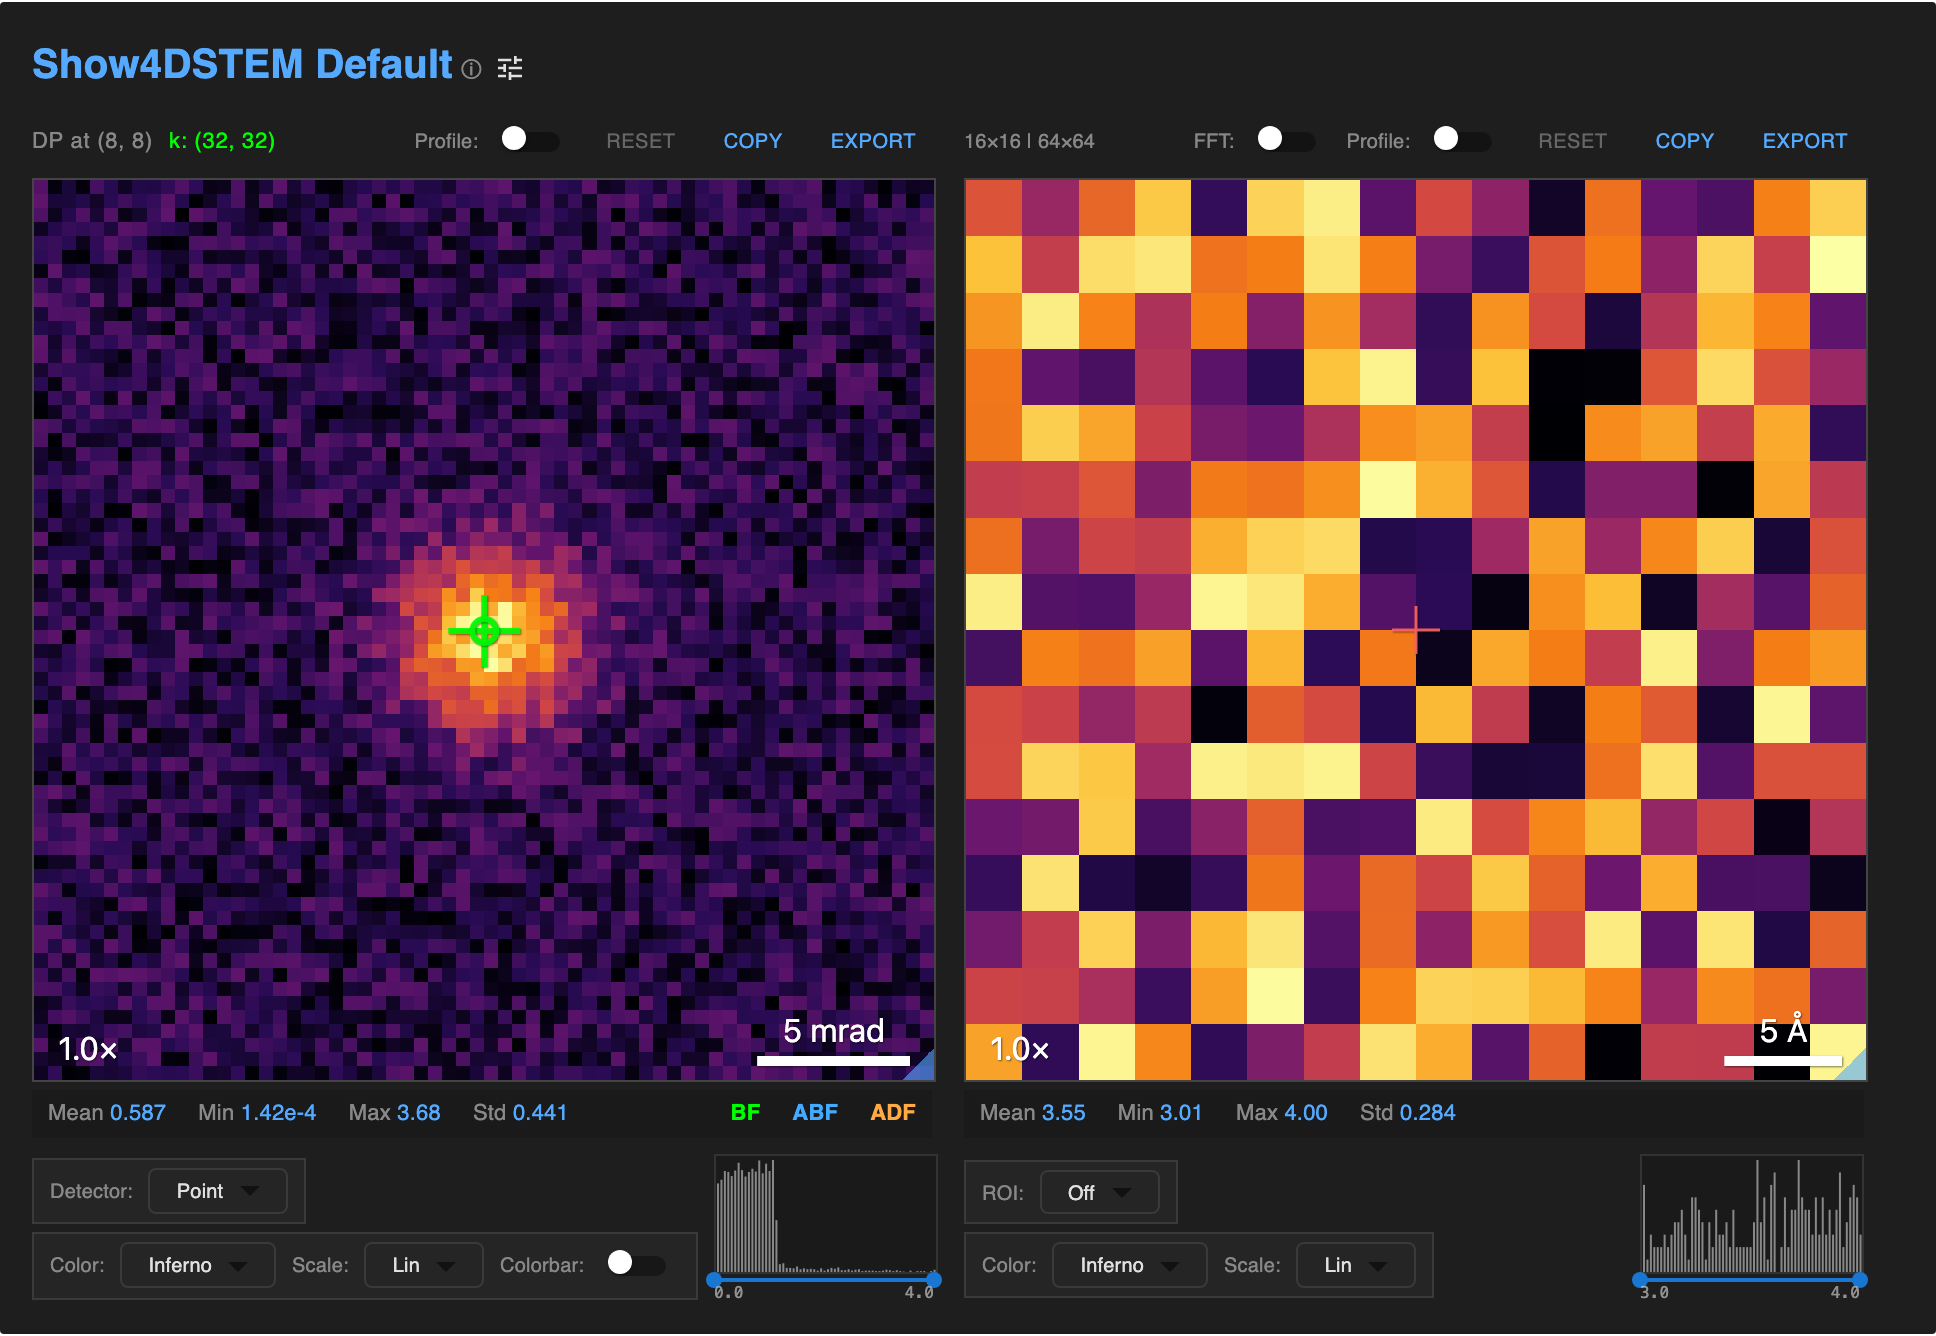The width and height of the screenshot is (1936, 1336).
Task: Select the BF detector mode
Action: coord(744,1112)
